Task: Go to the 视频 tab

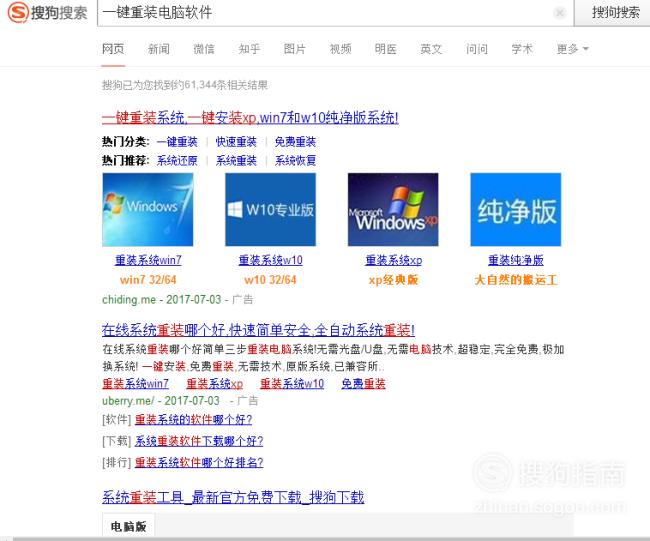Action: [340, 49]
